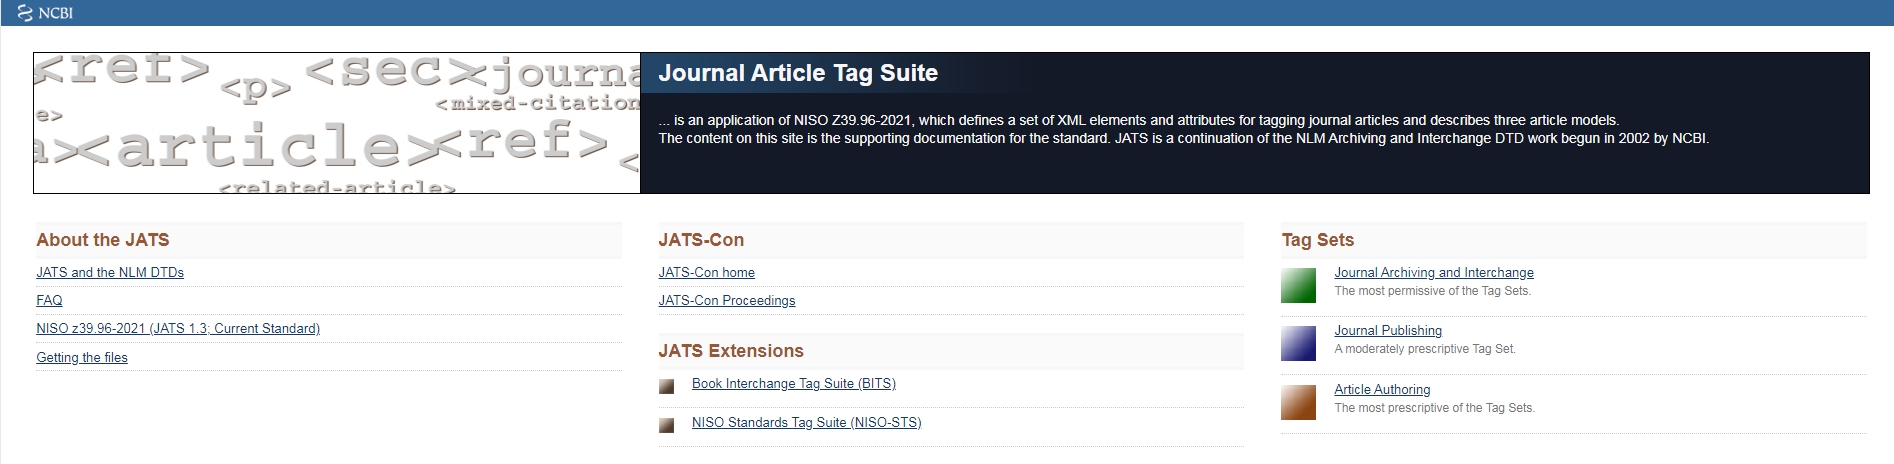Click the JATS-Con section heading
Screen dimensions: 1894x464
tap(701, 240)
